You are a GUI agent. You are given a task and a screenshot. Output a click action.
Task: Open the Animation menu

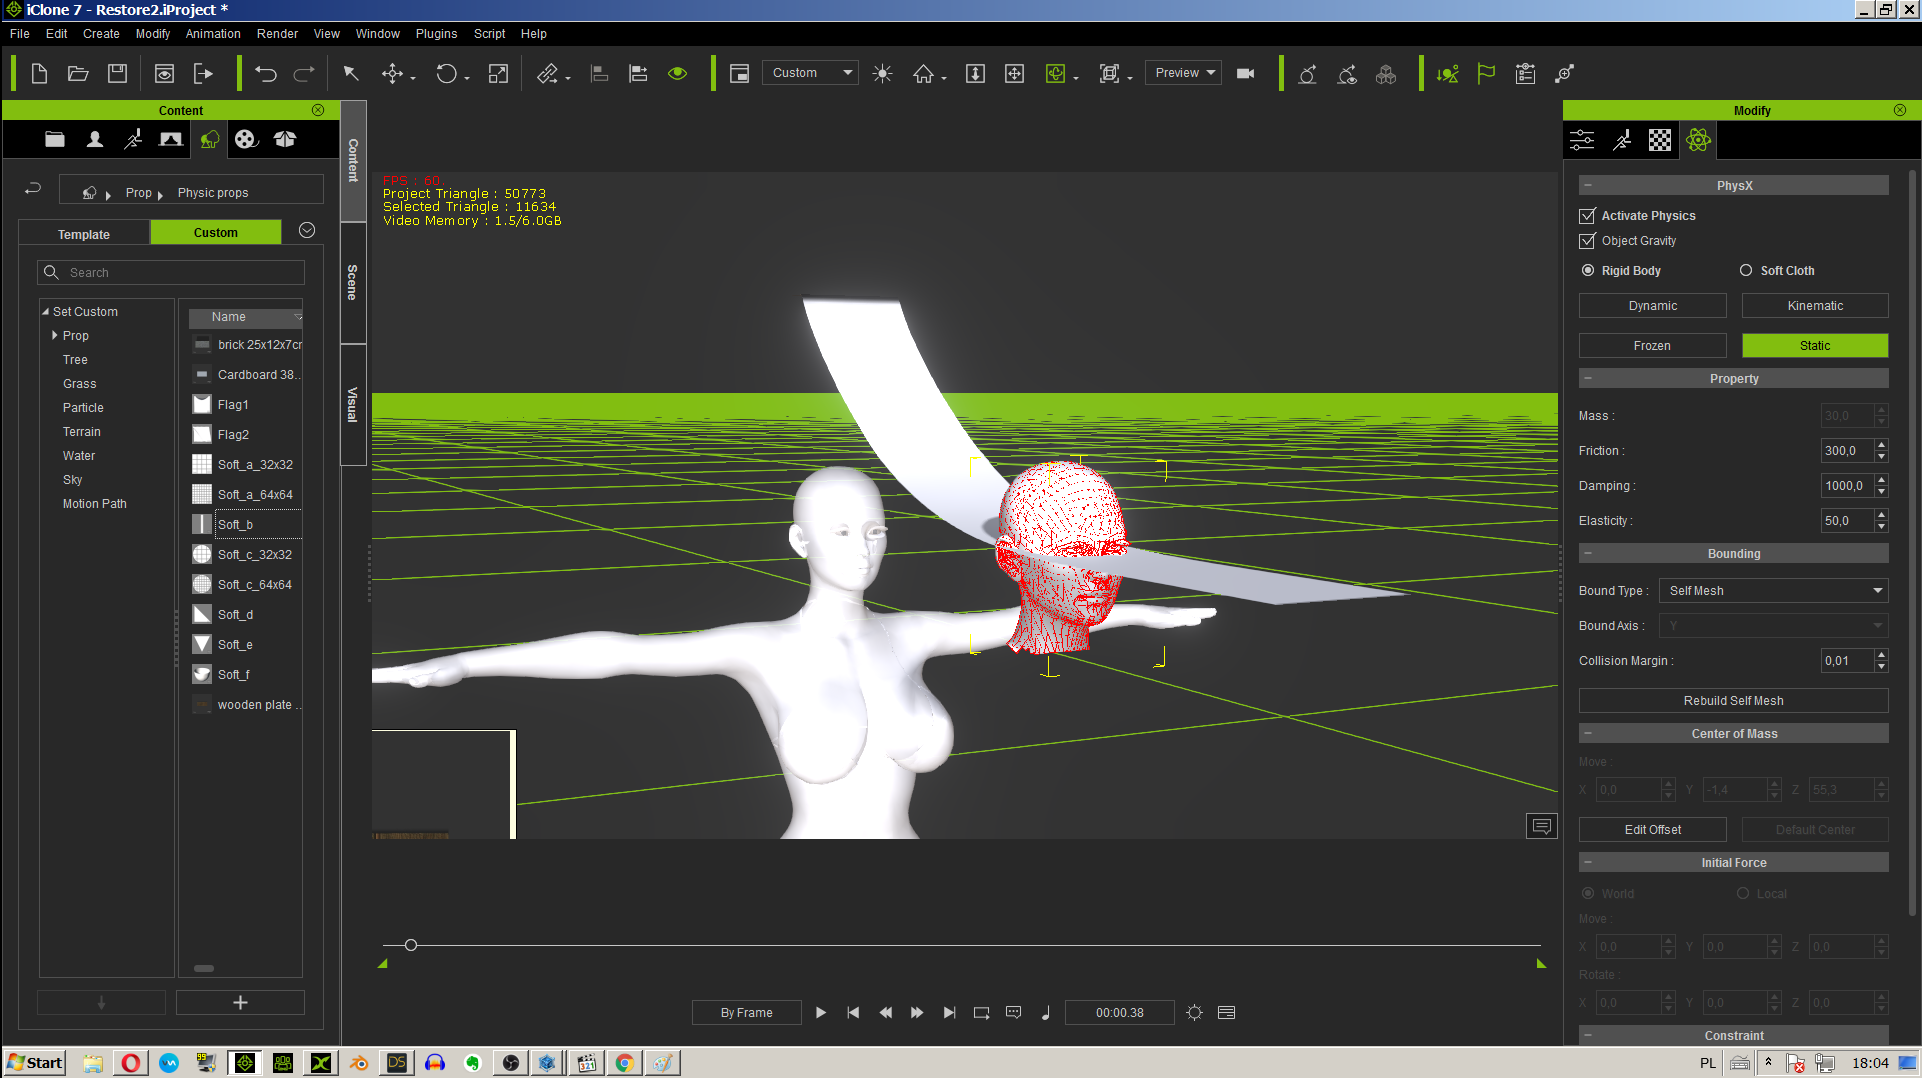(213, 33)
